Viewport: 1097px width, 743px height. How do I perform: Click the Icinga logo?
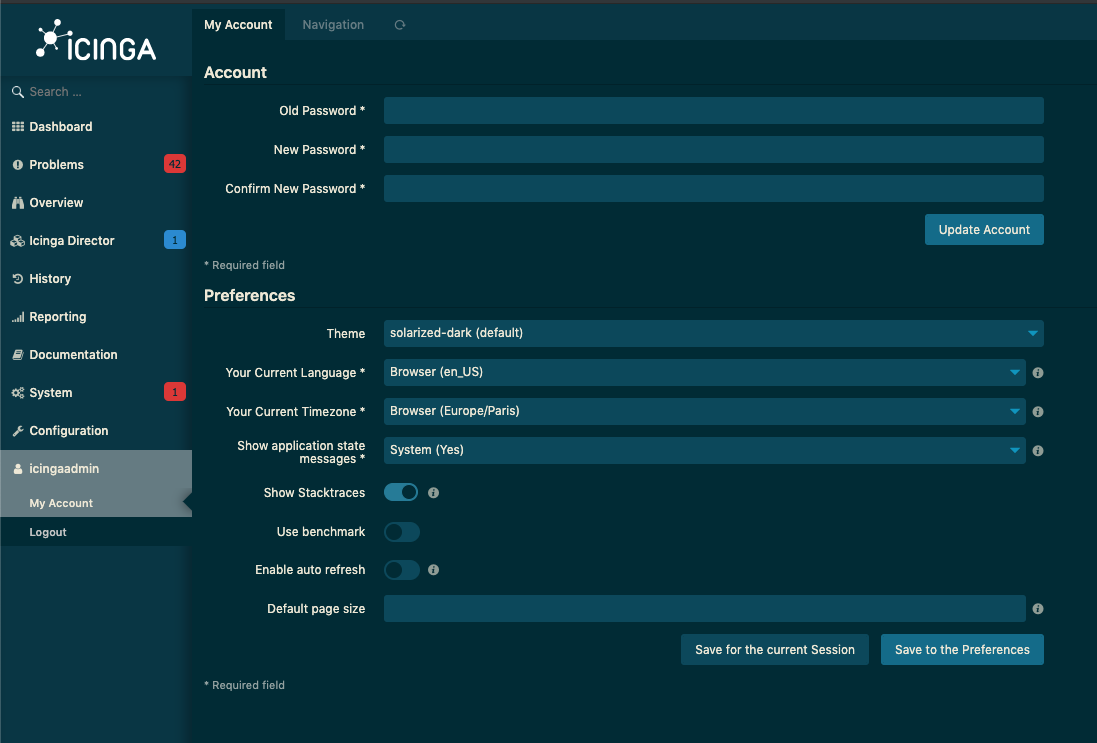click(96, 40)
